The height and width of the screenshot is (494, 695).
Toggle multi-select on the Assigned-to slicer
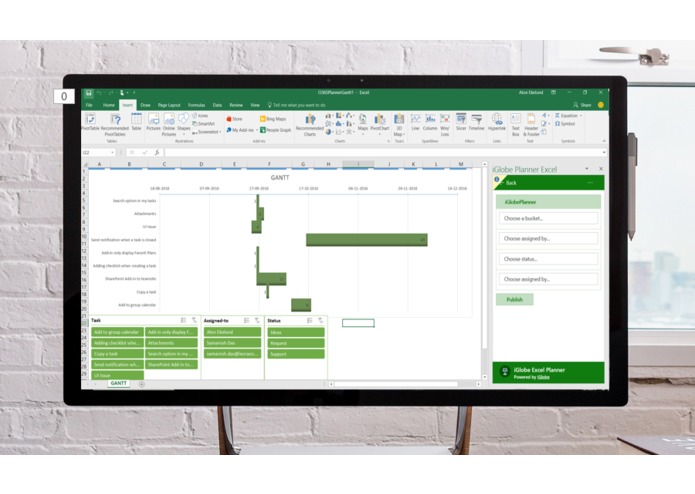pos(246,320)
